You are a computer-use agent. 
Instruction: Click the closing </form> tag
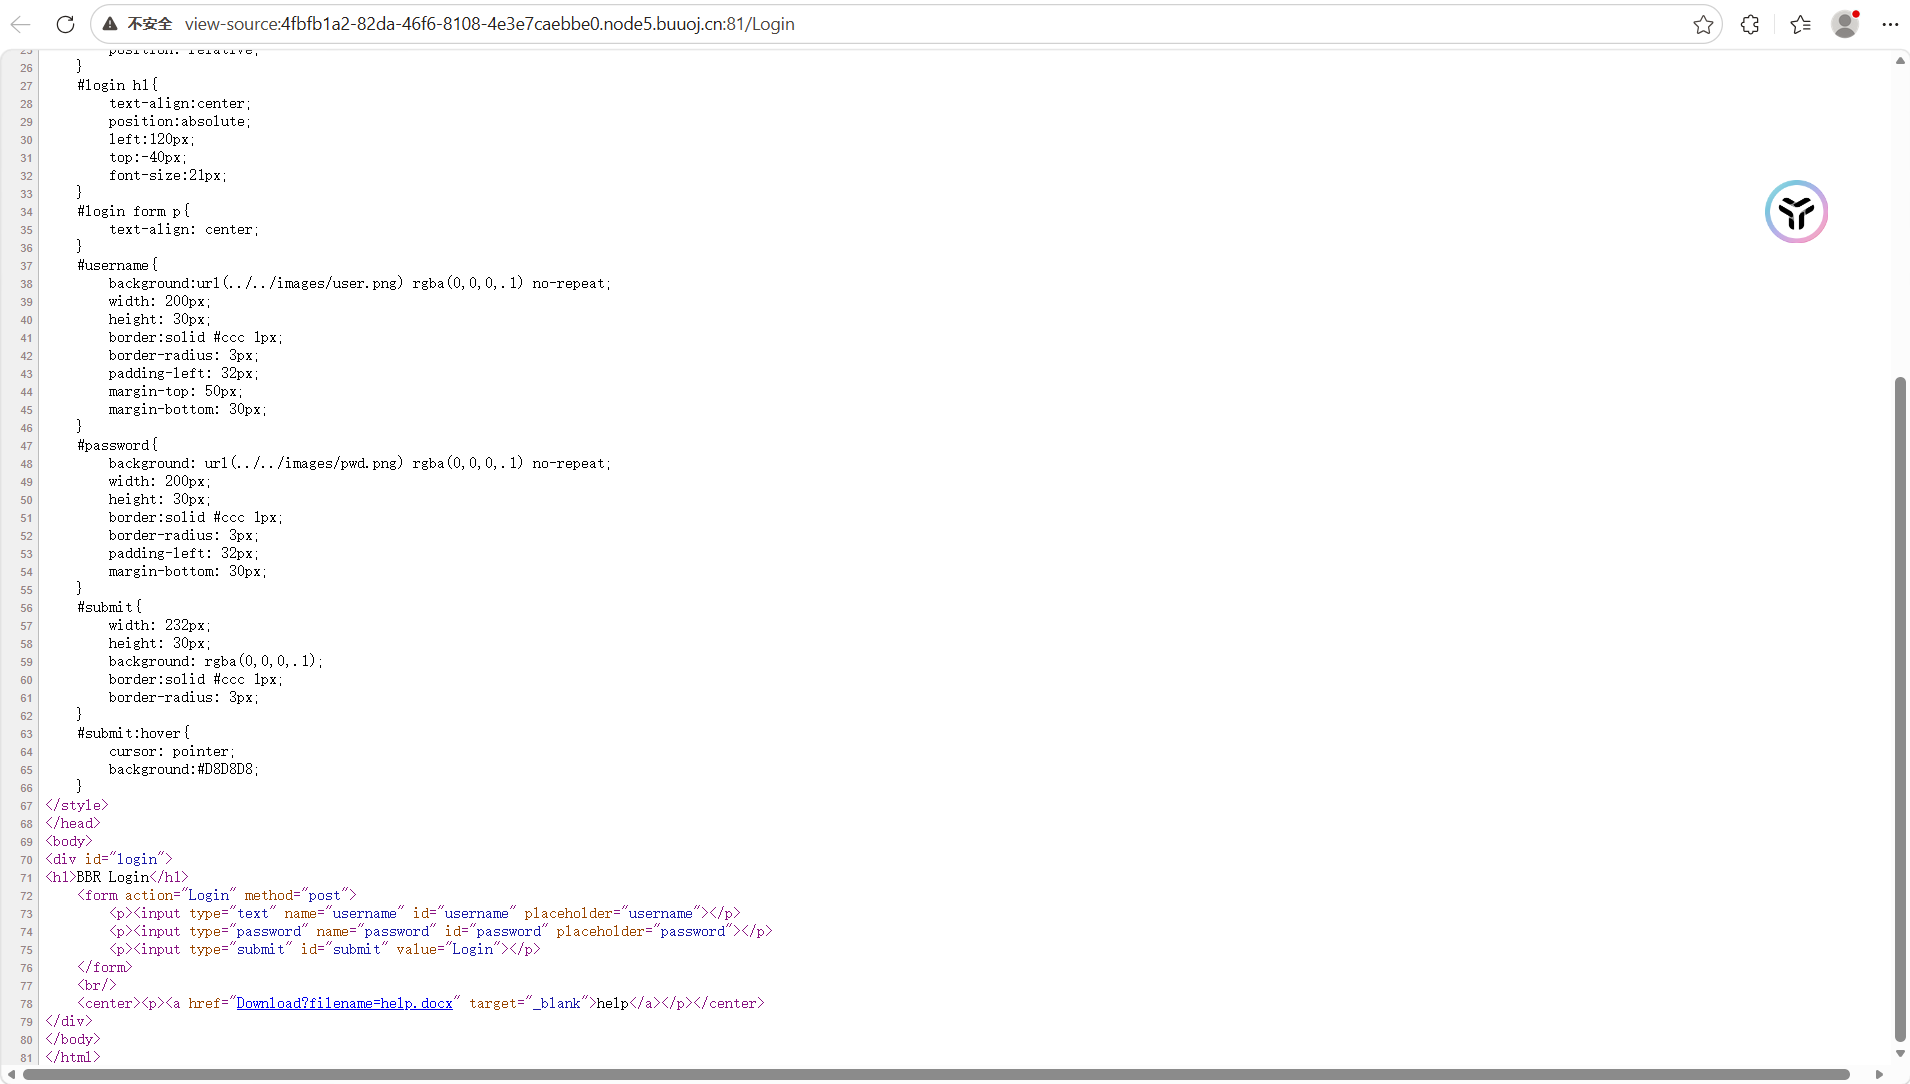[105, 967]
